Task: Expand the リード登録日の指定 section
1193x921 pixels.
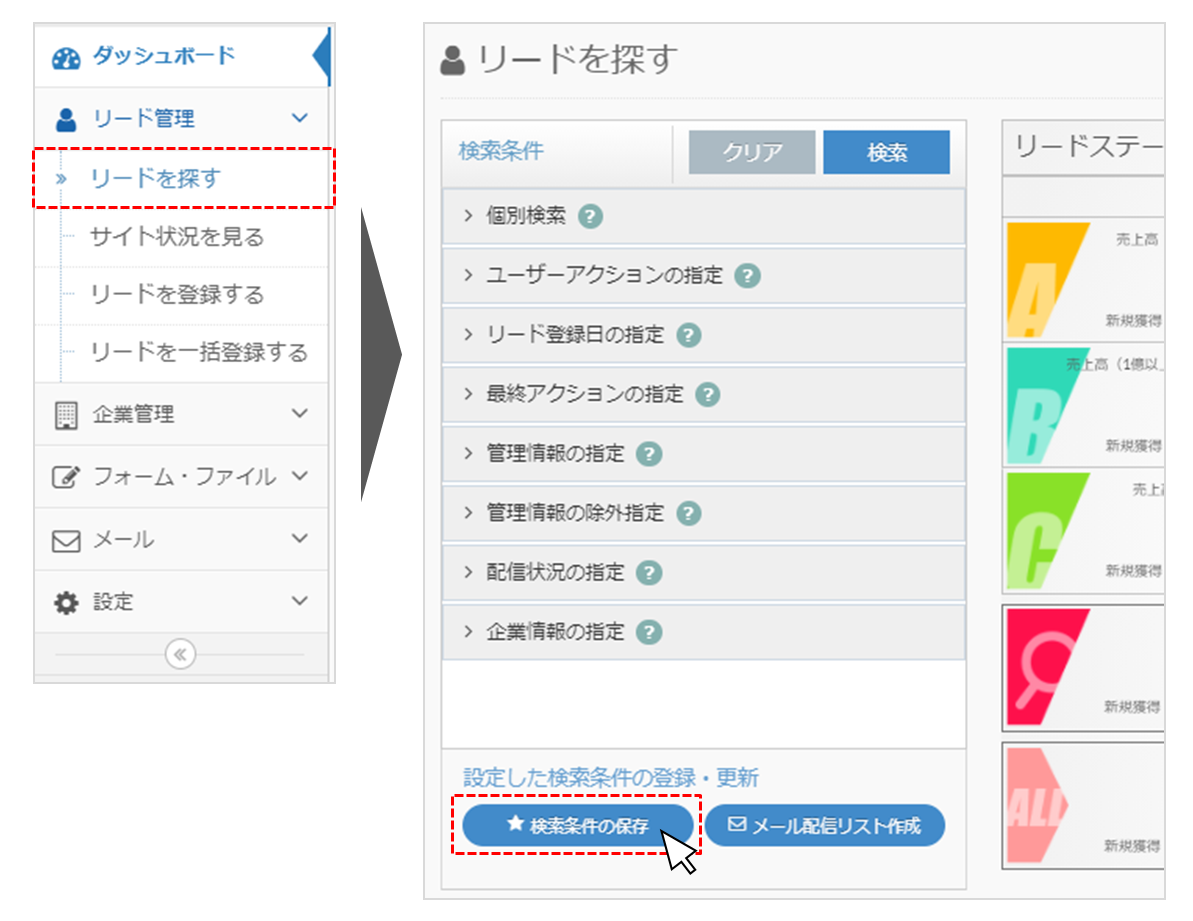Action: 703,335
